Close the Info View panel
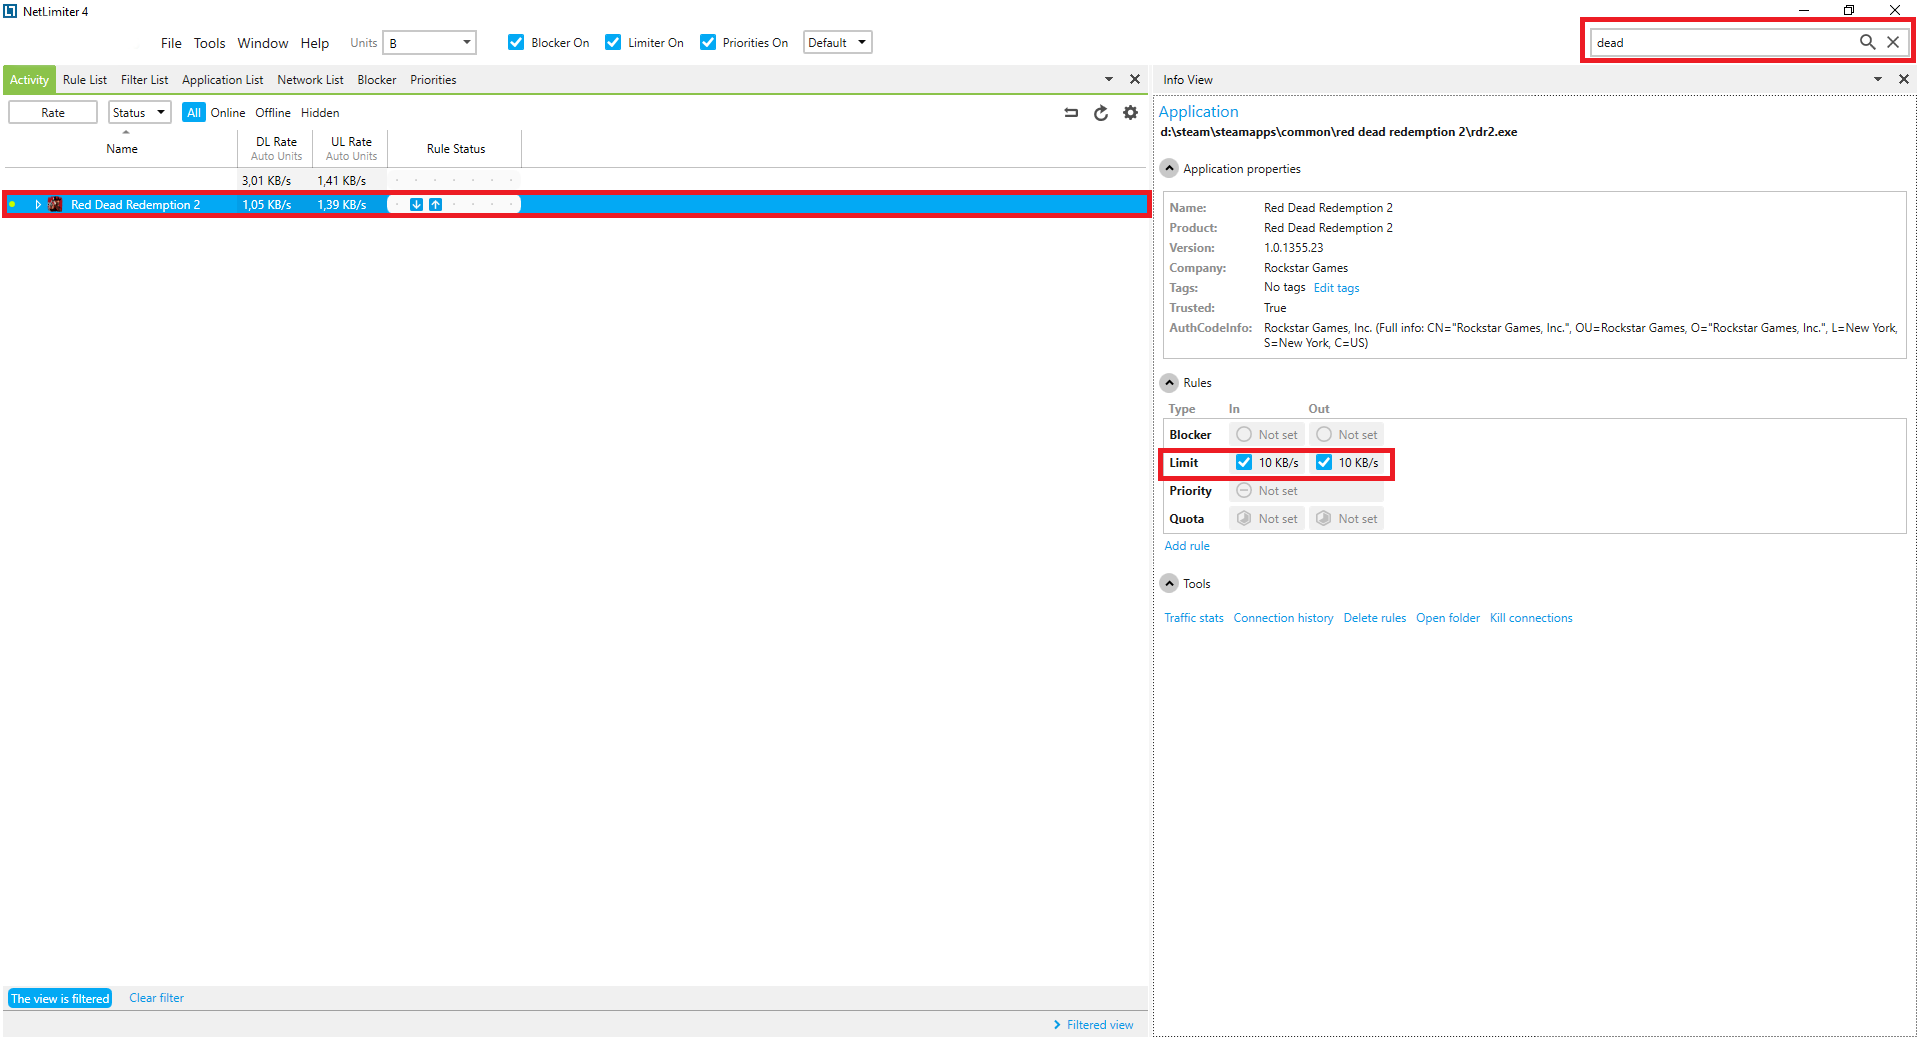This screenshot has width=1920, height=1039. pos(1904,79)
